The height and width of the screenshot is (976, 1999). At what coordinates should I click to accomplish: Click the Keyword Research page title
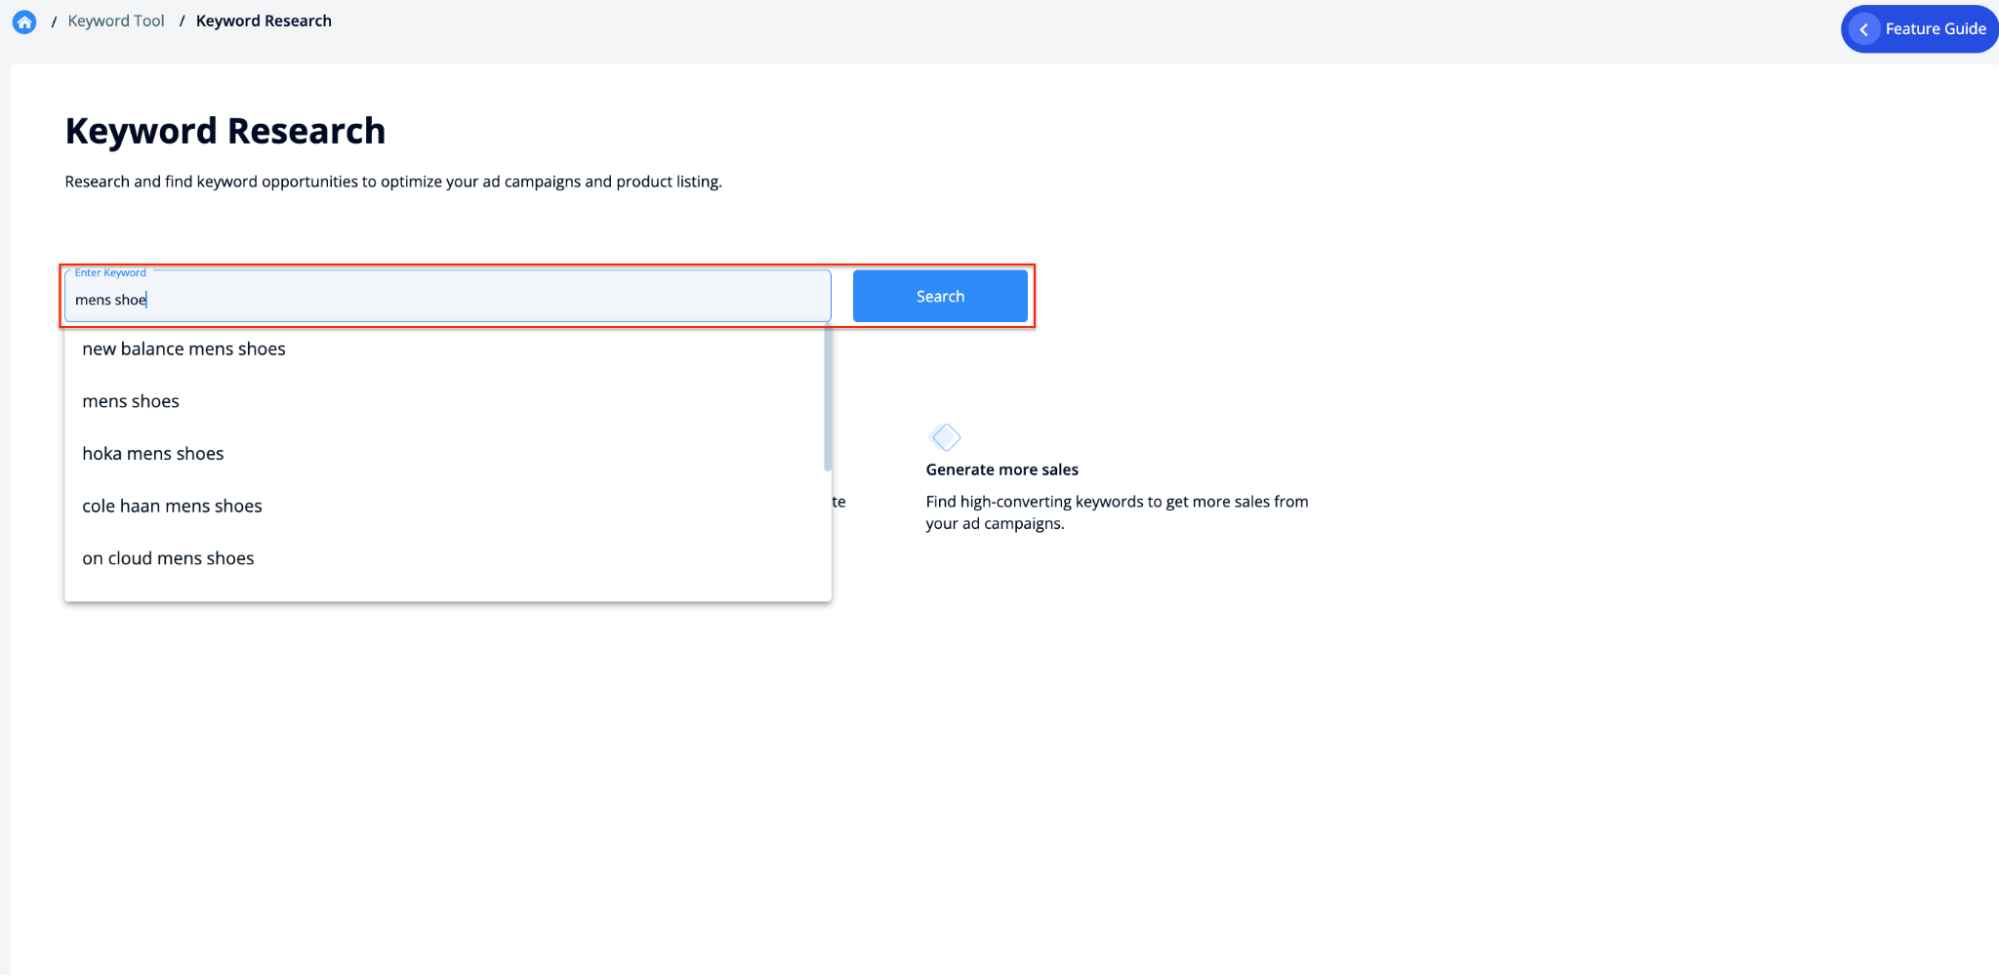(x=225, y=131)
